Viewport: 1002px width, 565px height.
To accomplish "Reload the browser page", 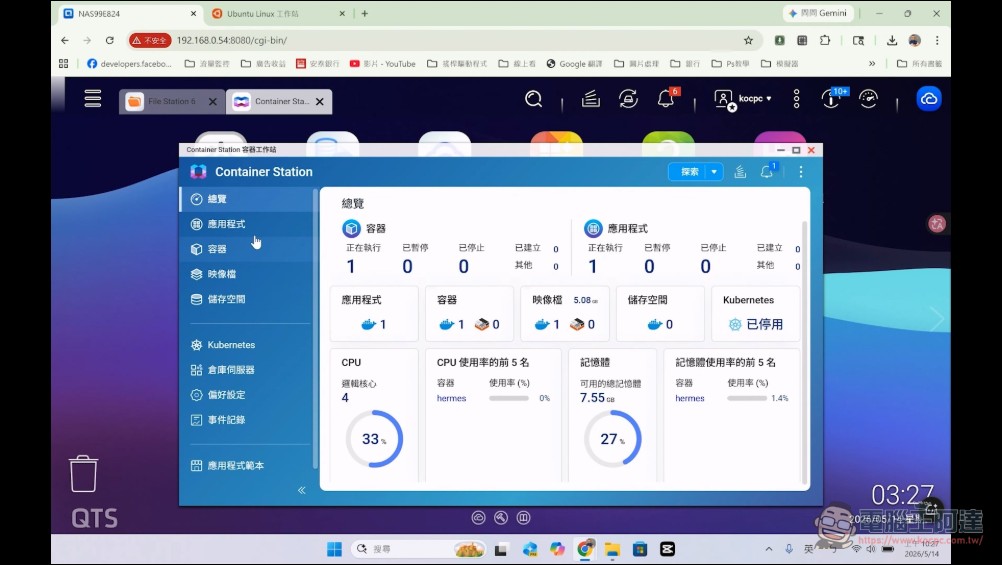I will click(x=109, y=40).
